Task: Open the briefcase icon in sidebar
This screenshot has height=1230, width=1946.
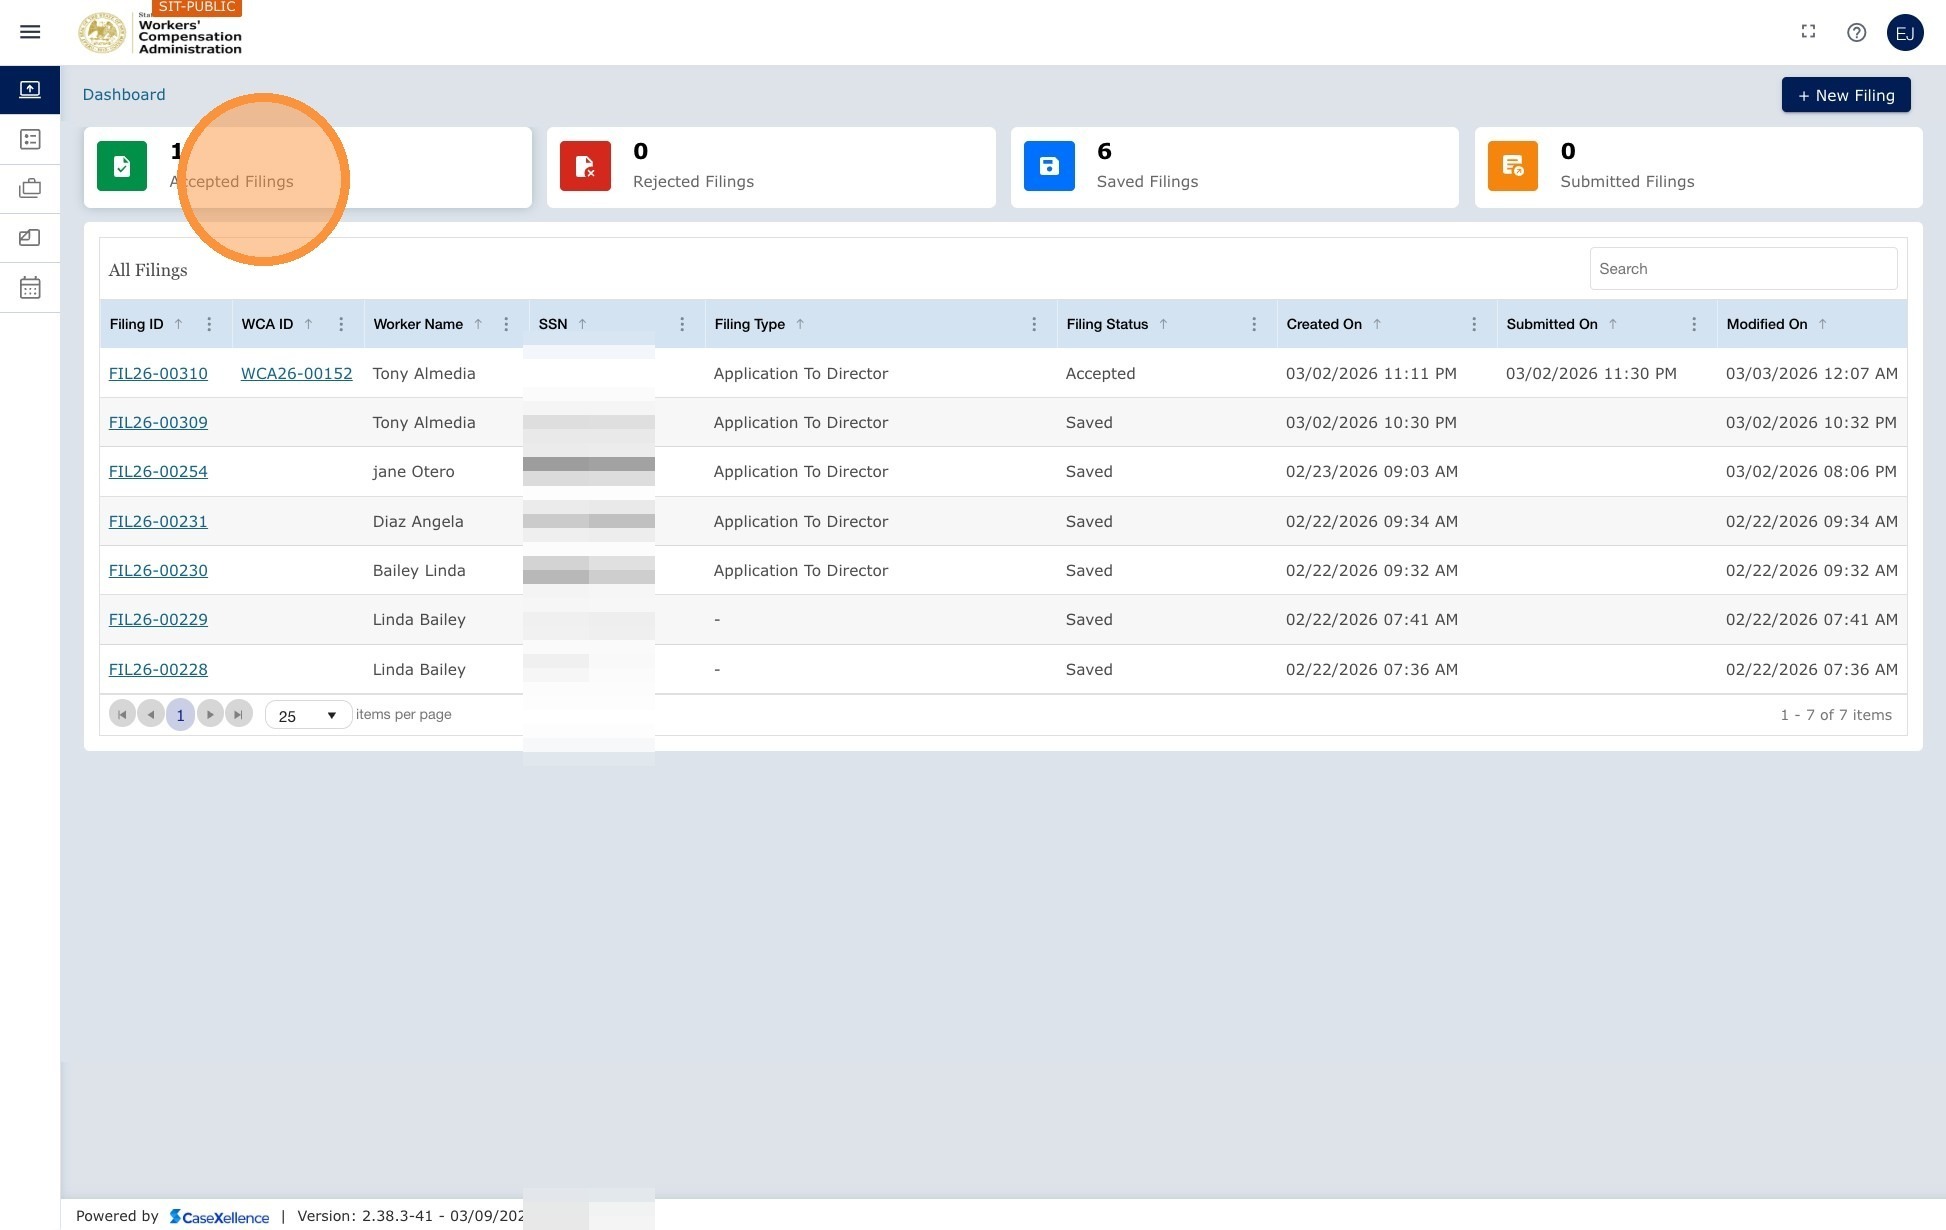Action: click(x=30, y=188)
